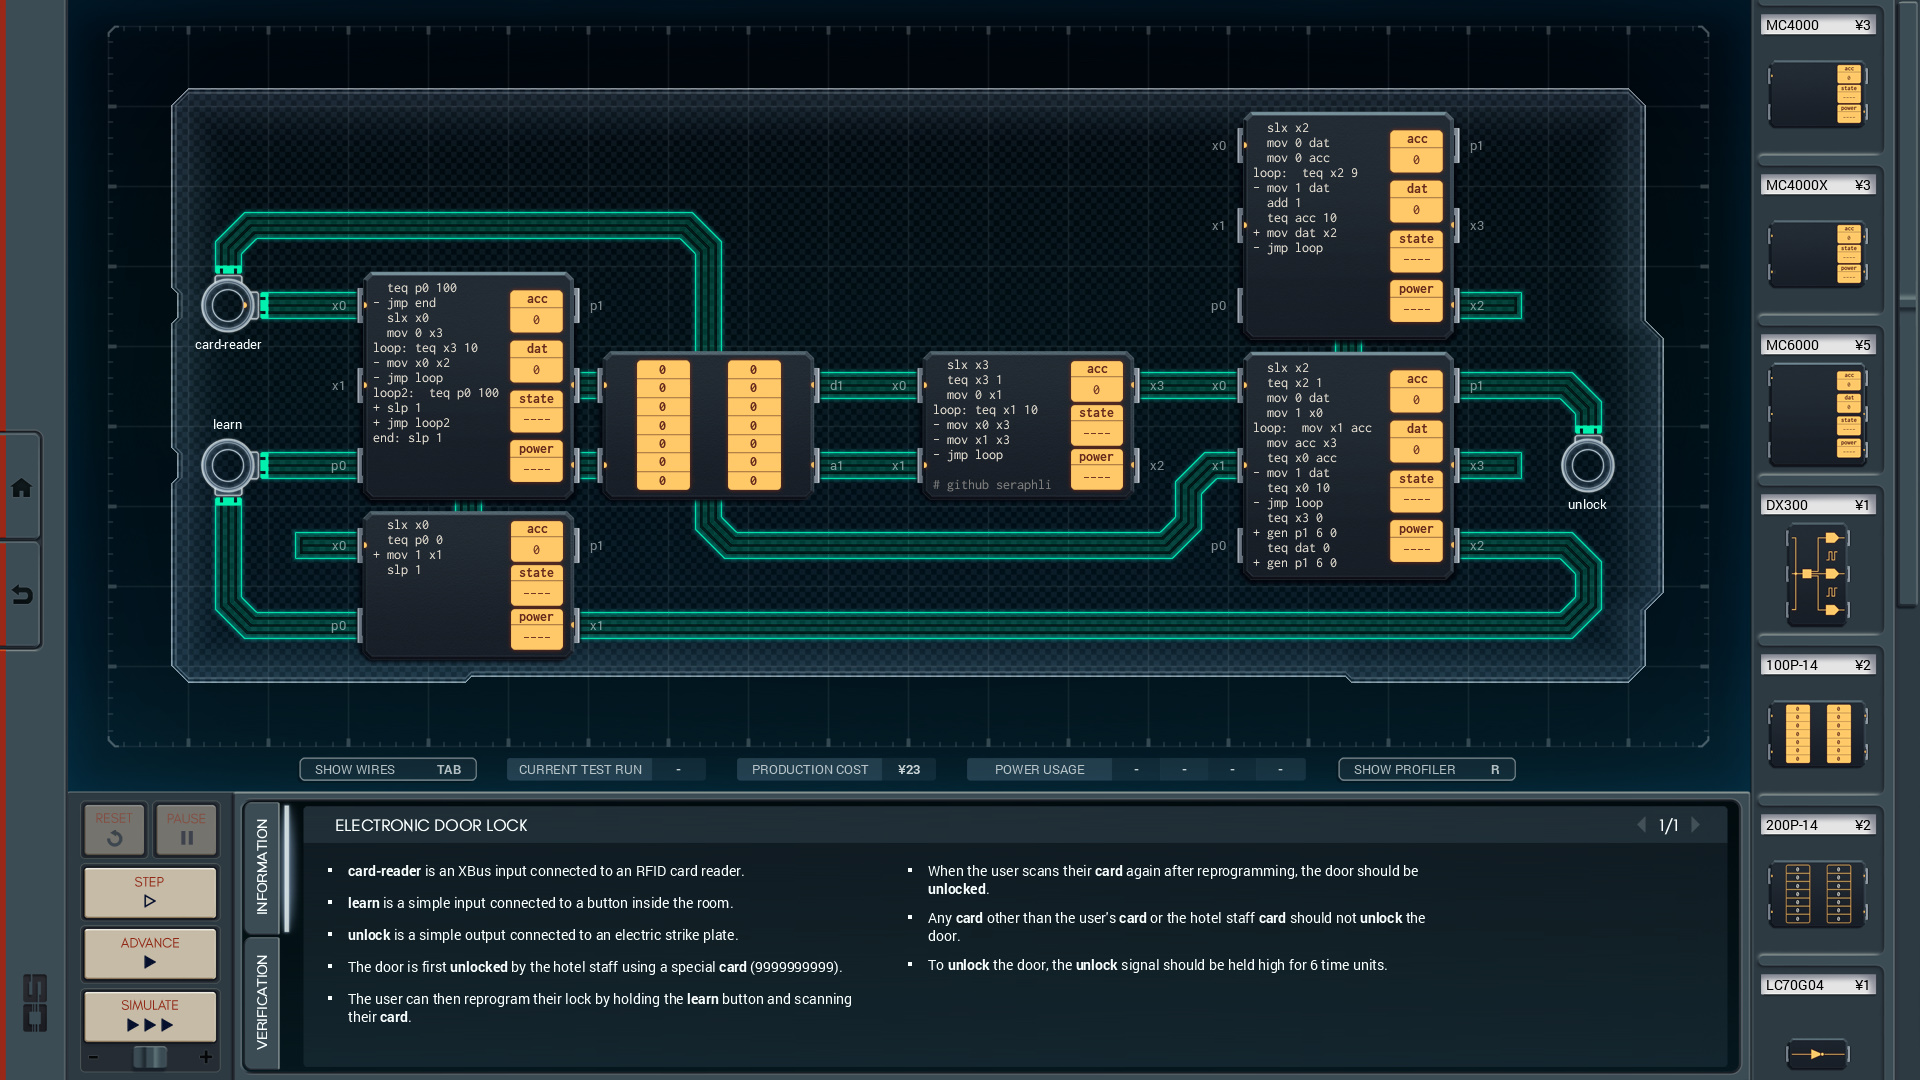The height and width of the screenshot is (1080, 1920).
Task: Pick the 200P-14 RAM part
Action: click(1817, 893)
